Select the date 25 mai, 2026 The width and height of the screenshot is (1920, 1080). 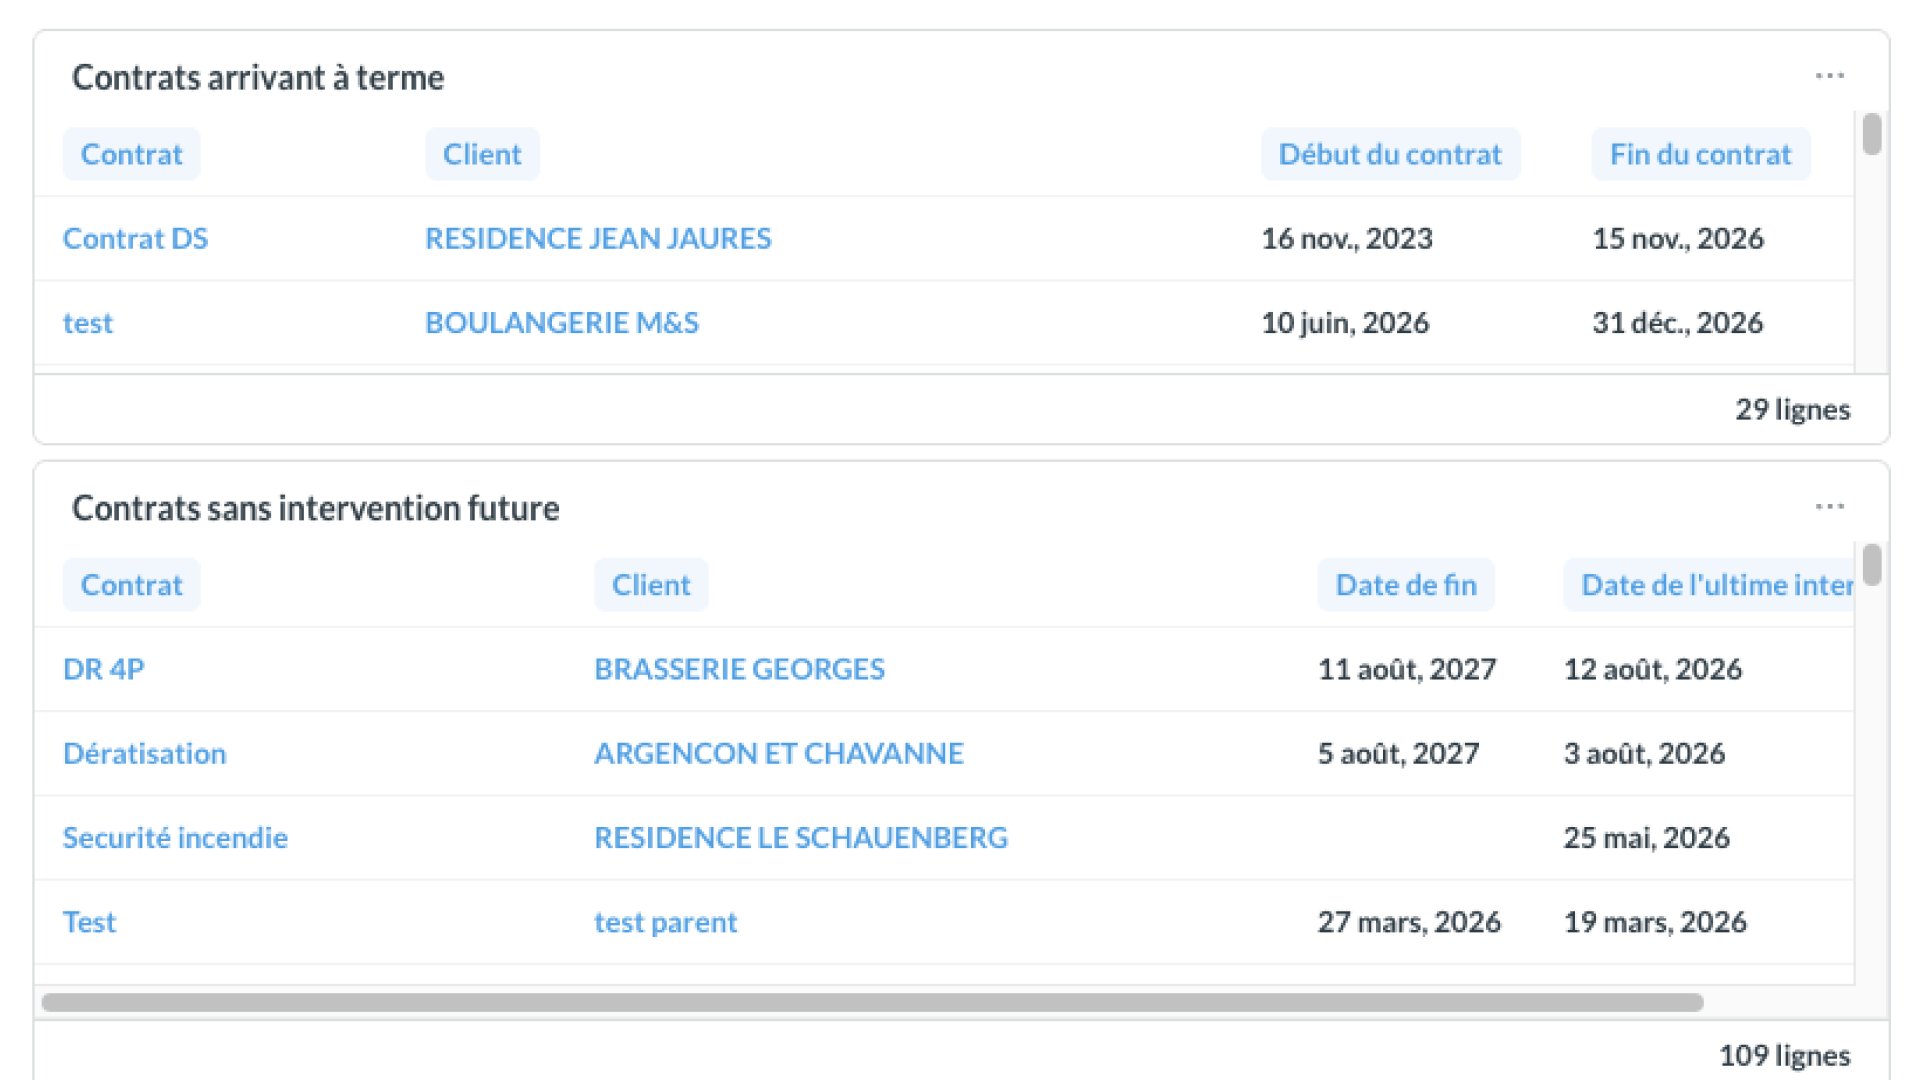pyautogui.click(x=1647, y=838)
